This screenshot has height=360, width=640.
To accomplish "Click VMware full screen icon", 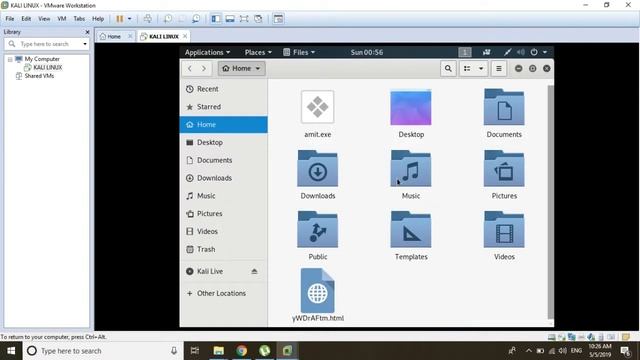I will tap(244, 19).
